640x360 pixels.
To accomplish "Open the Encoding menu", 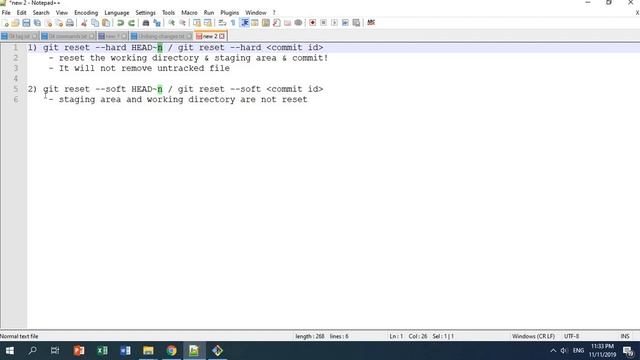I will (86, 13).
